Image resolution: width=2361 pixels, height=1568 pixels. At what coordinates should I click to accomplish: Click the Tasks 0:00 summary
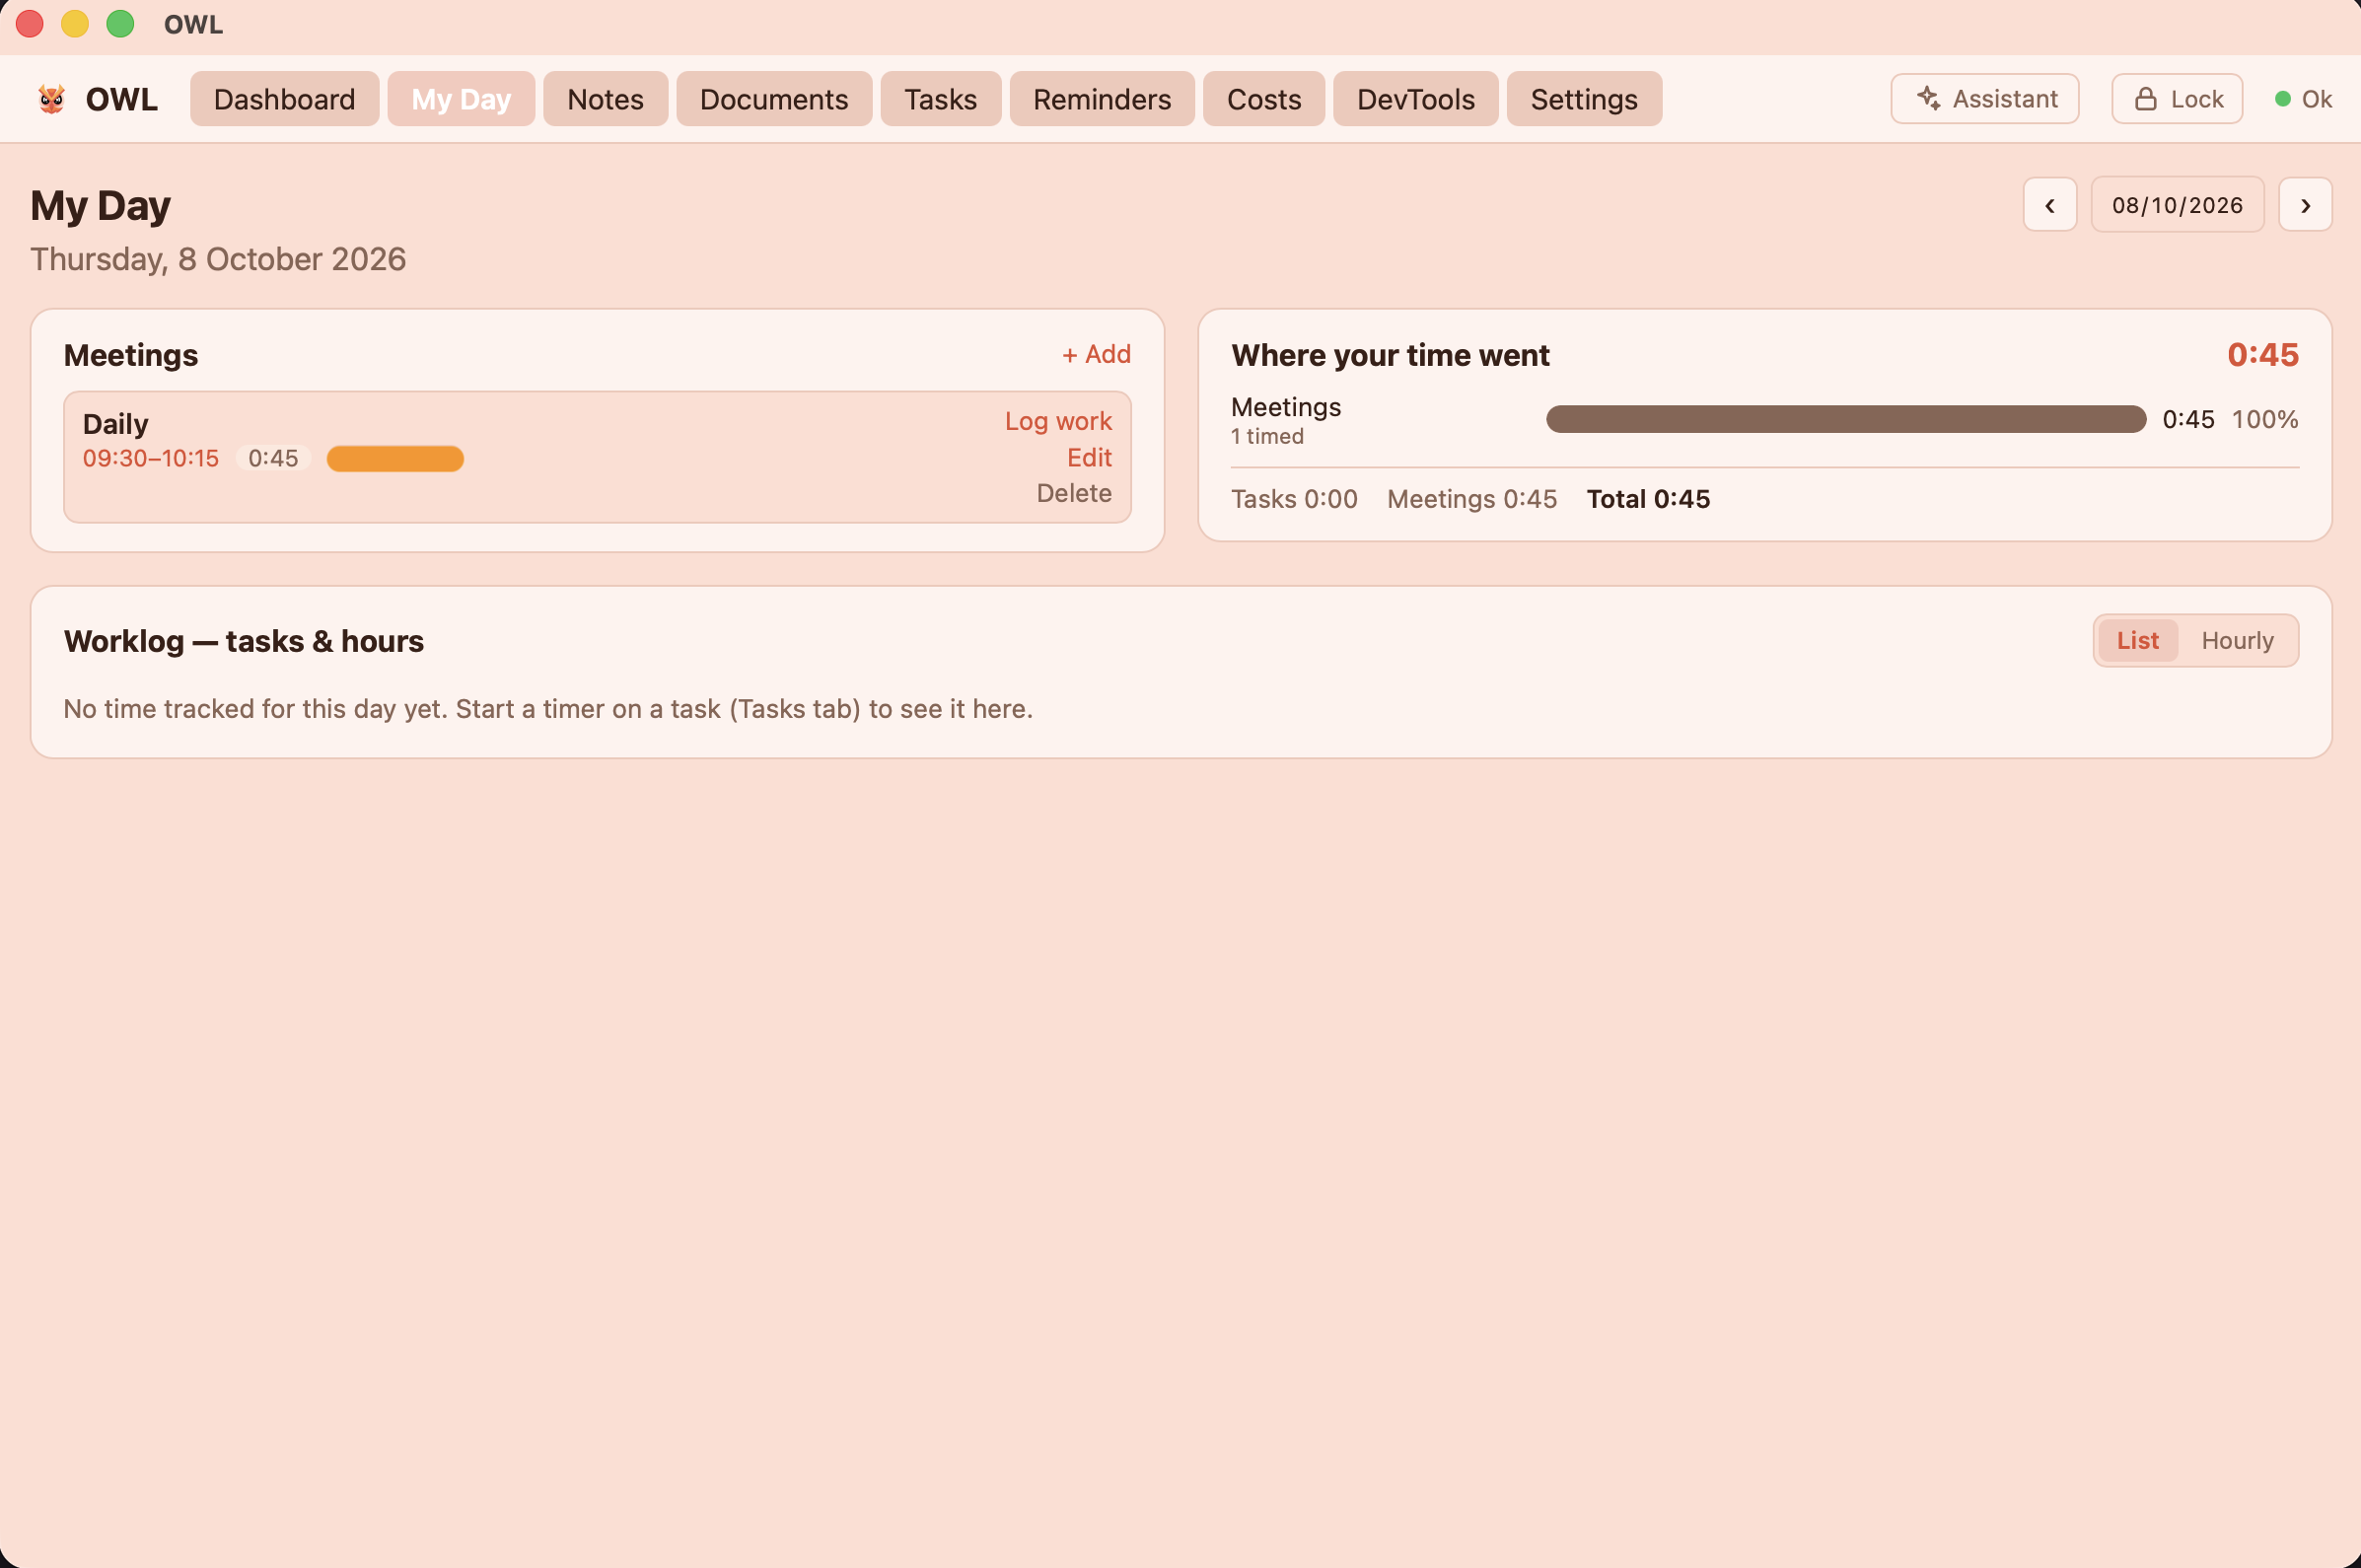(1294, 499)
